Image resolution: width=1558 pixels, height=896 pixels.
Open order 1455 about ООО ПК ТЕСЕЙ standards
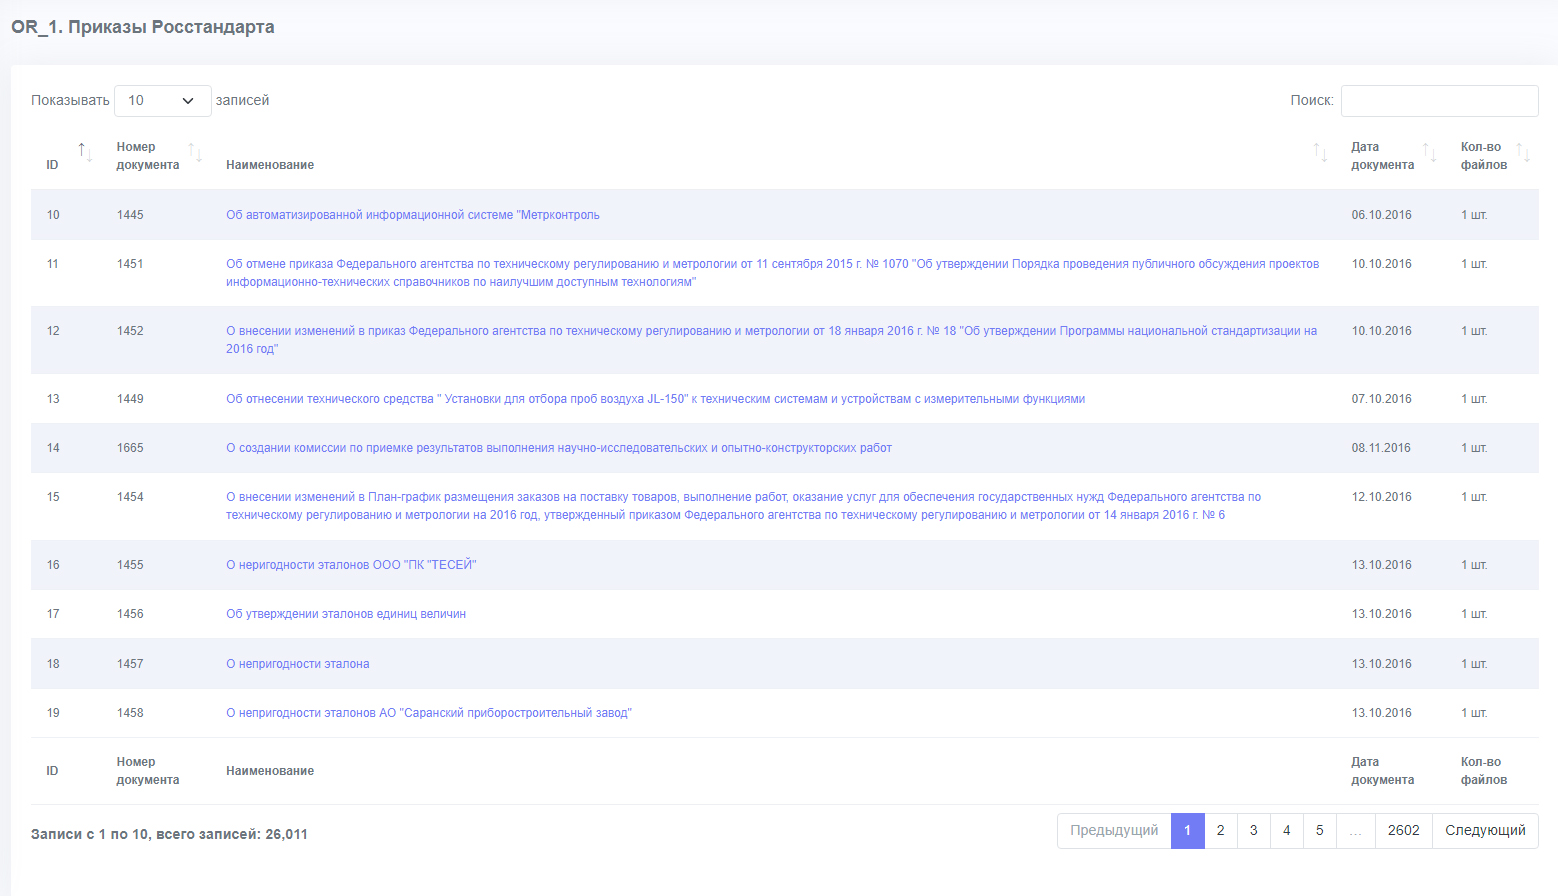351,565
